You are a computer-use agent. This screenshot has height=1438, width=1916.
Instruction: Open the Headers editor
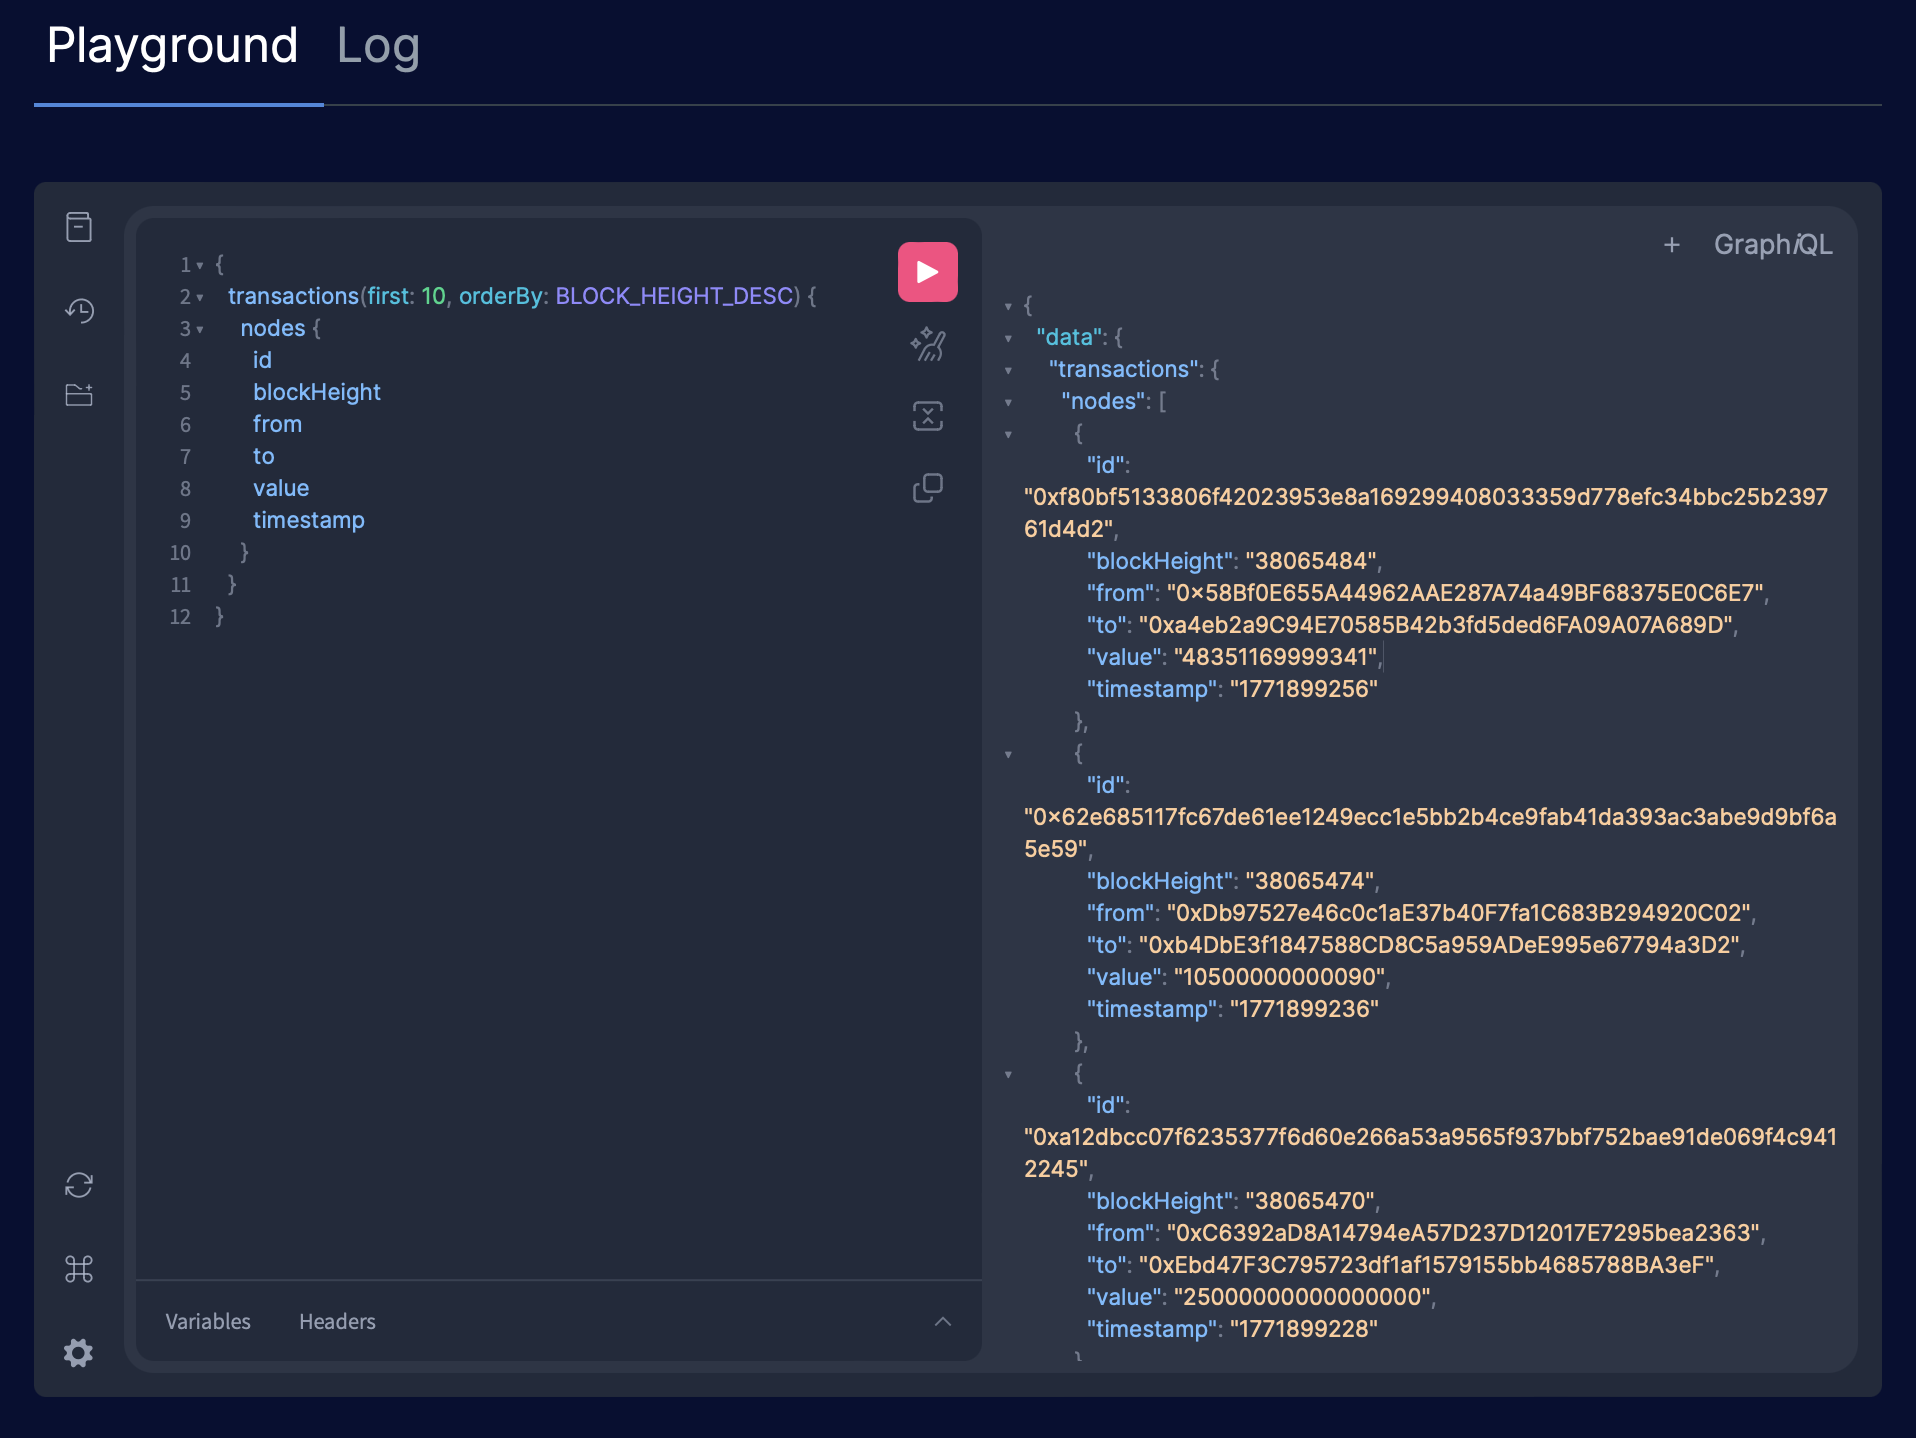point(337,1321)
